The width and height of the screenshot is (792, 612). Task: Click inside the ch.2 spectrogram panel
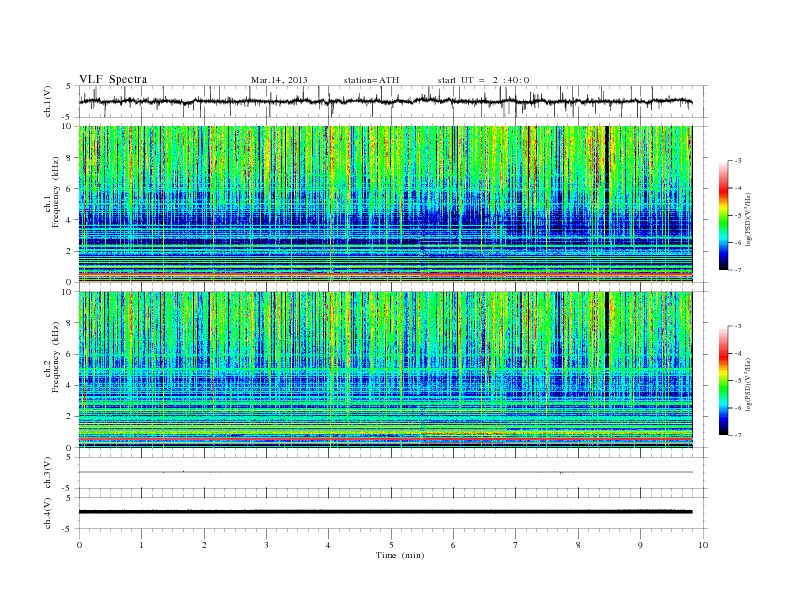(385, 370)
